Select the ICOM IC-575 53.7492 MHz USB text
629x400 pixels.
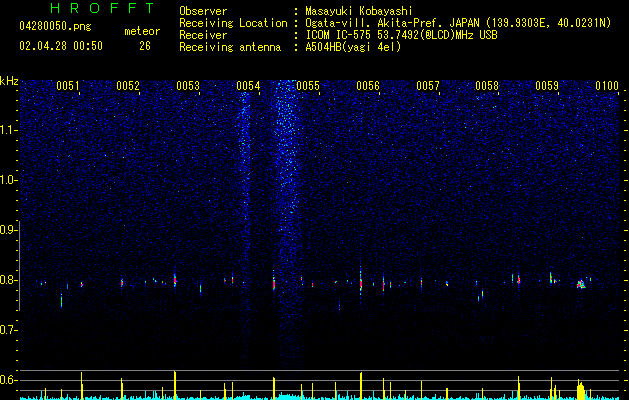pos(402,35)
